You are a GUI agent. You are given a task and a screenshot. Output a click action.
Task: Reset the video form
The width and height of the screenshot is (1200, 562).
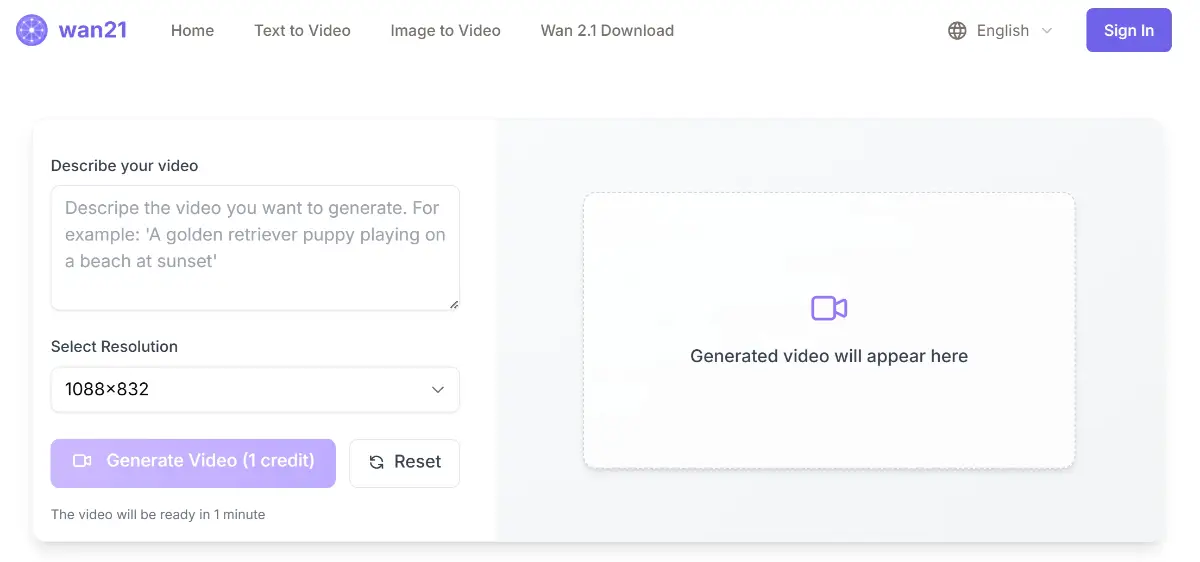pos(404,462)
